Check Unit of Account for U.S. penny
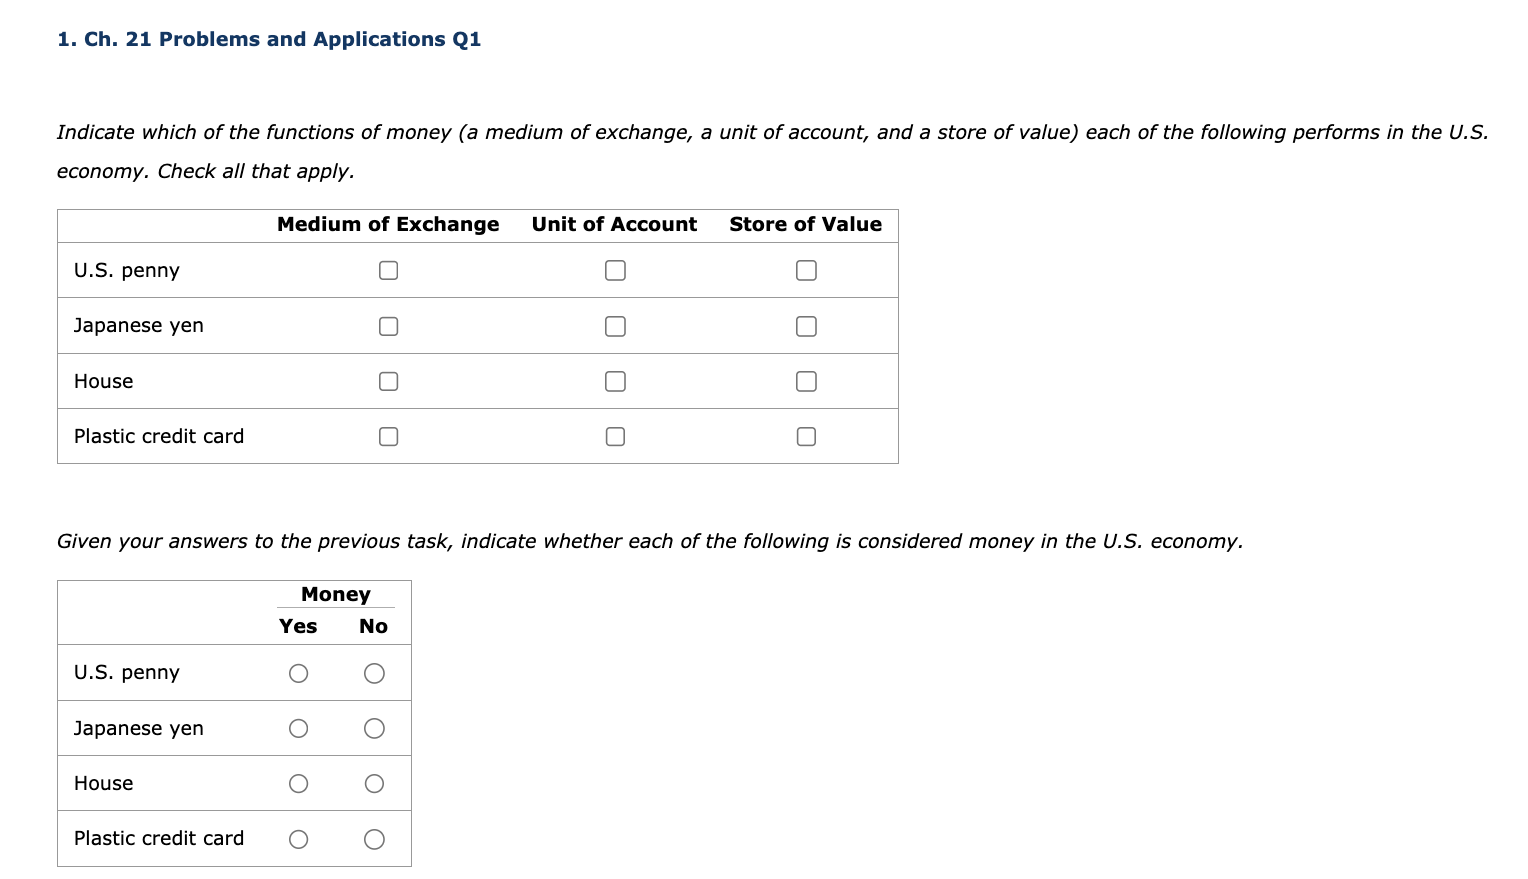The width and height of the screenshot is (1528, 879). click(615, 270)
